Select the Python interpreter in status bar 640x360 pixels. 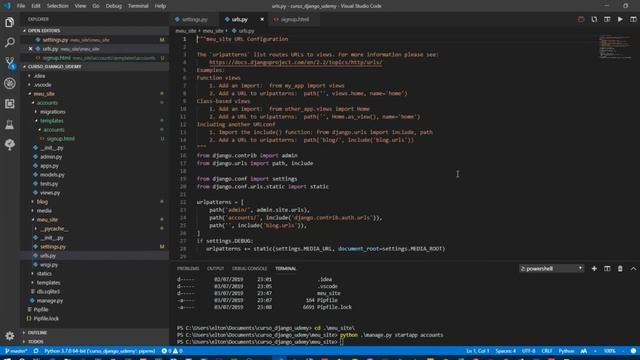tap(100, 351)
